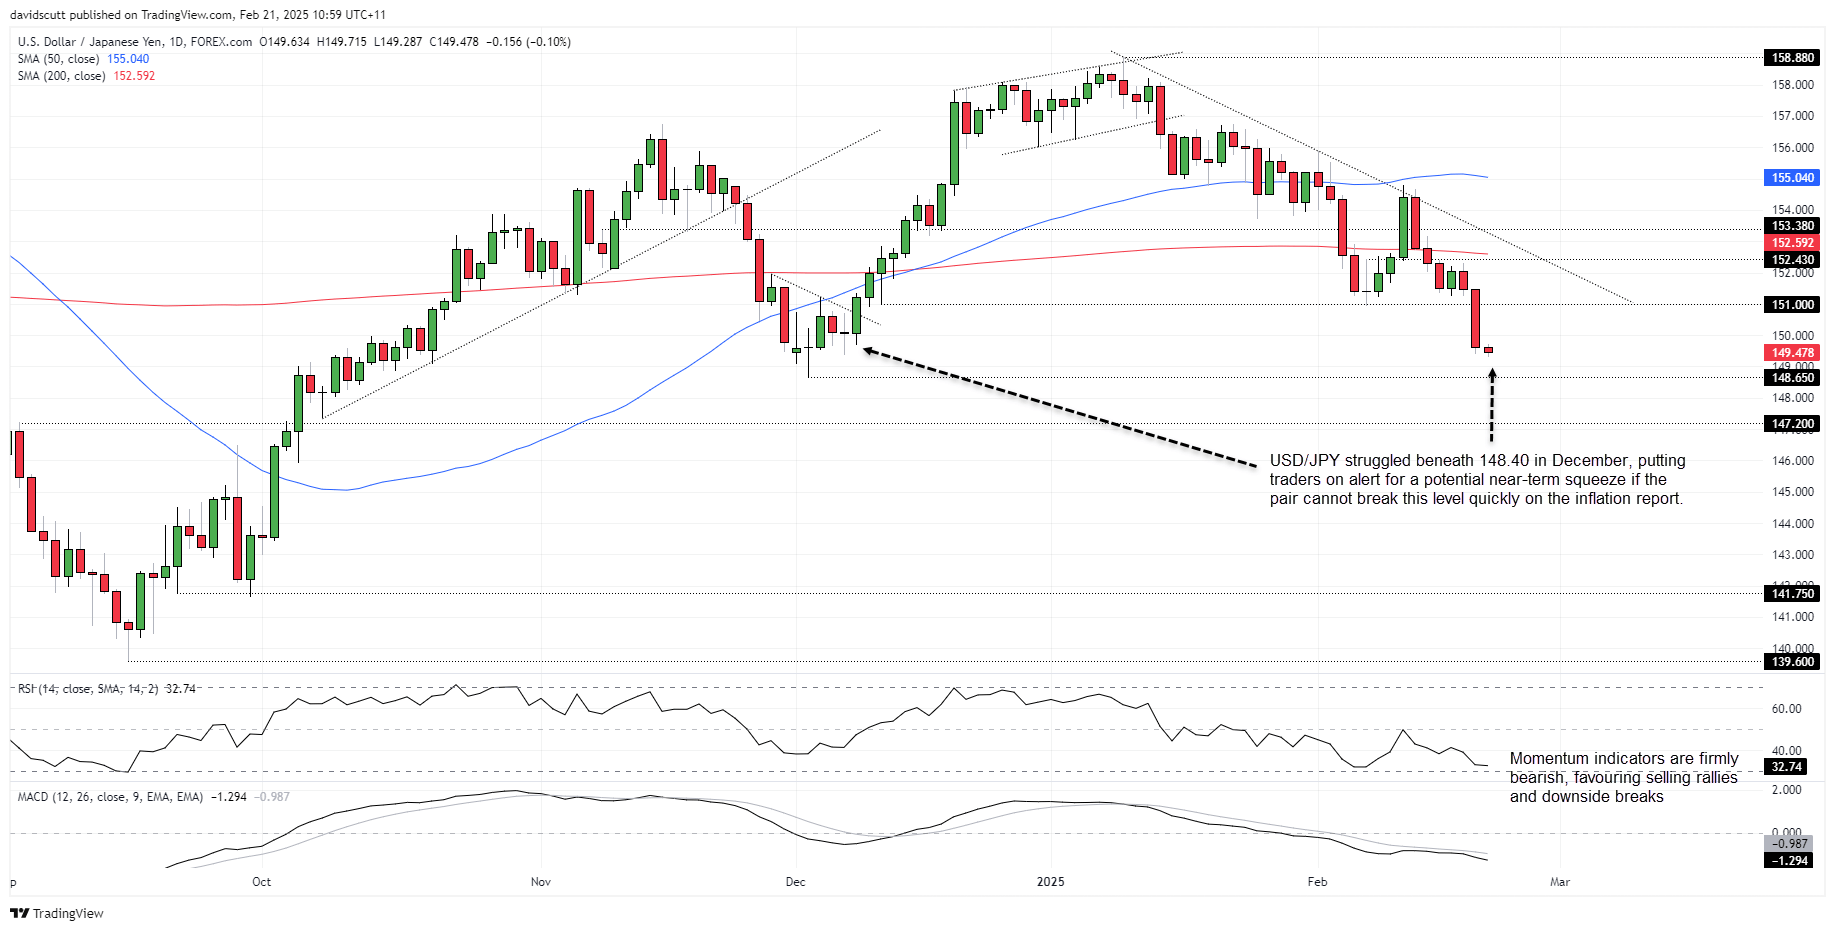Click the red 149.478 current price tag
The height and width of the screenshot is (931, 1835).
[x=1792, y=353]
